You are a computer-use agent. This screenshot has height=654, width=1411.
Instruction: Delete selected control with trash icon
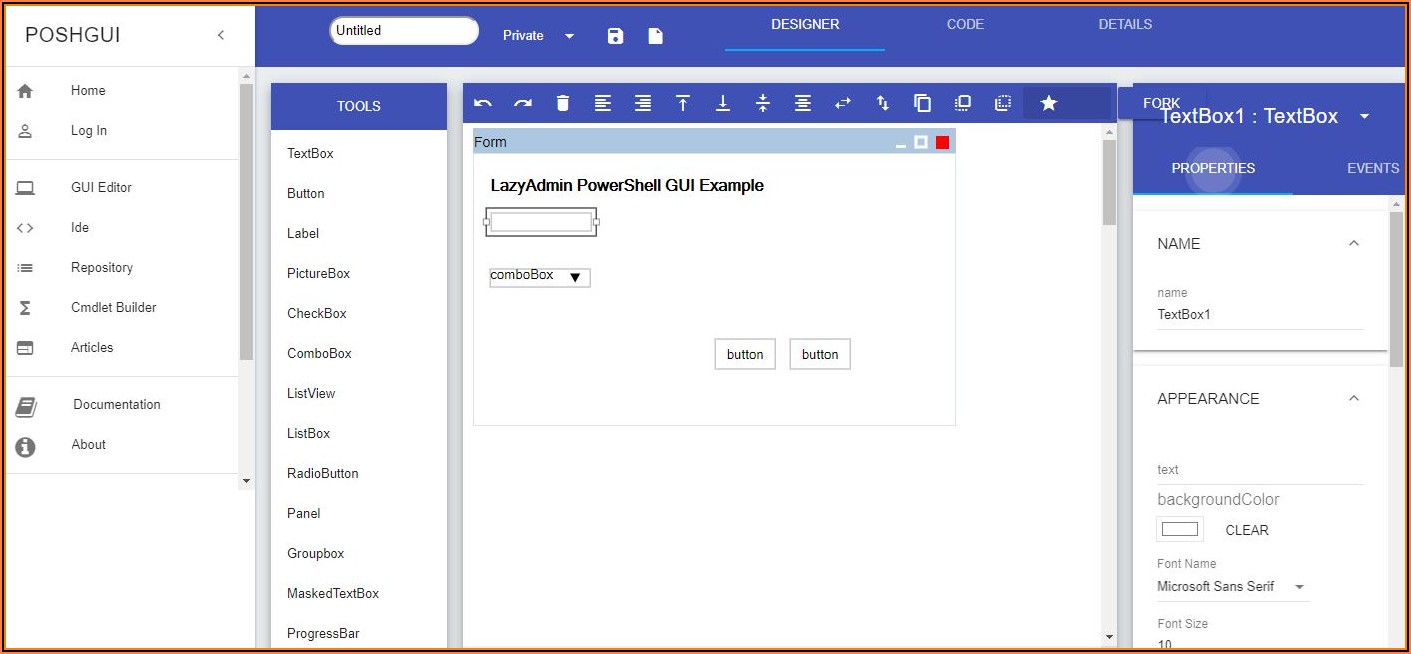pos(563,103)
